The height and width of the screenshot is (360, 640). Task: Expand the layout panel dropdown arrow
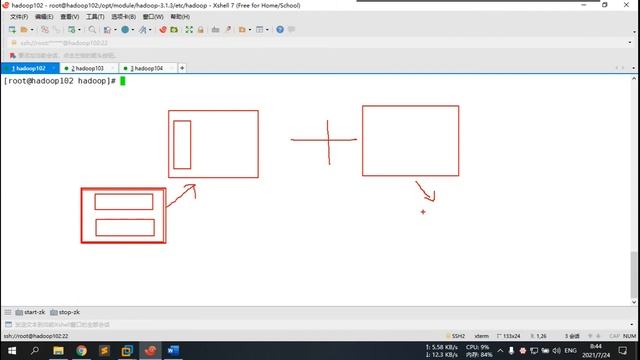[x=267, y=30]
